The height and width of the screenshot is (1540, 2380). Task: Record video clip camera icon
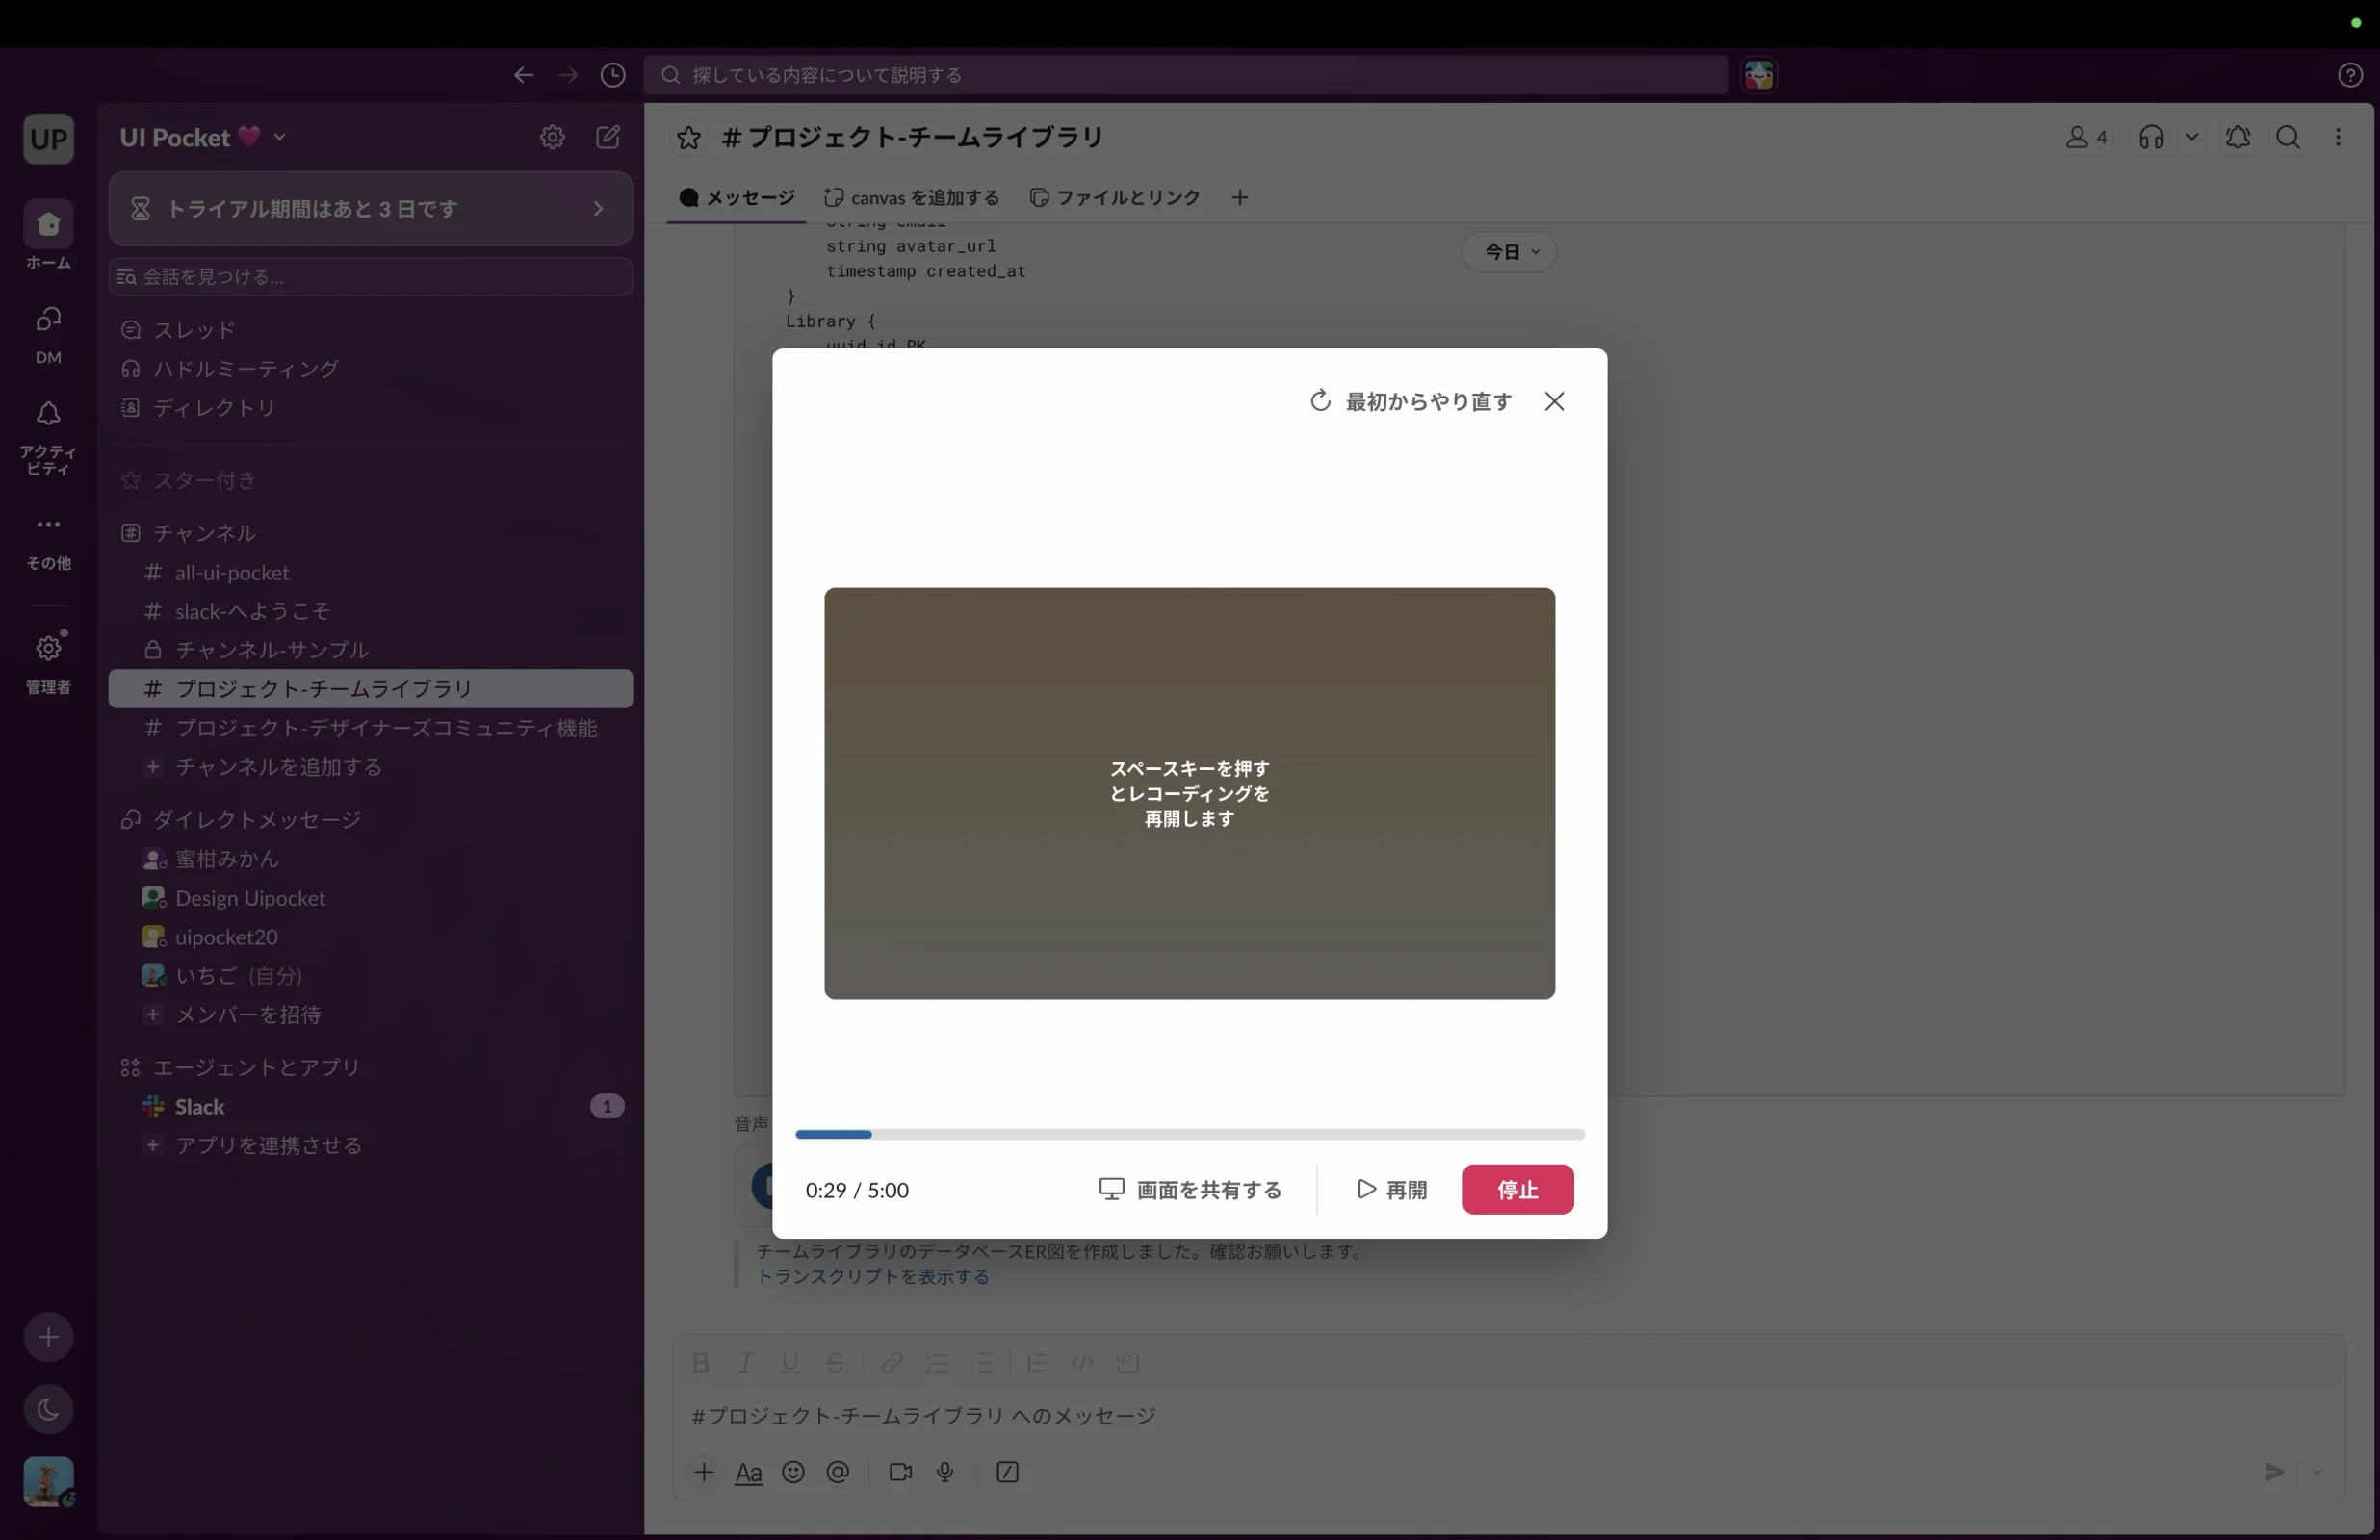coord(900,1472)
